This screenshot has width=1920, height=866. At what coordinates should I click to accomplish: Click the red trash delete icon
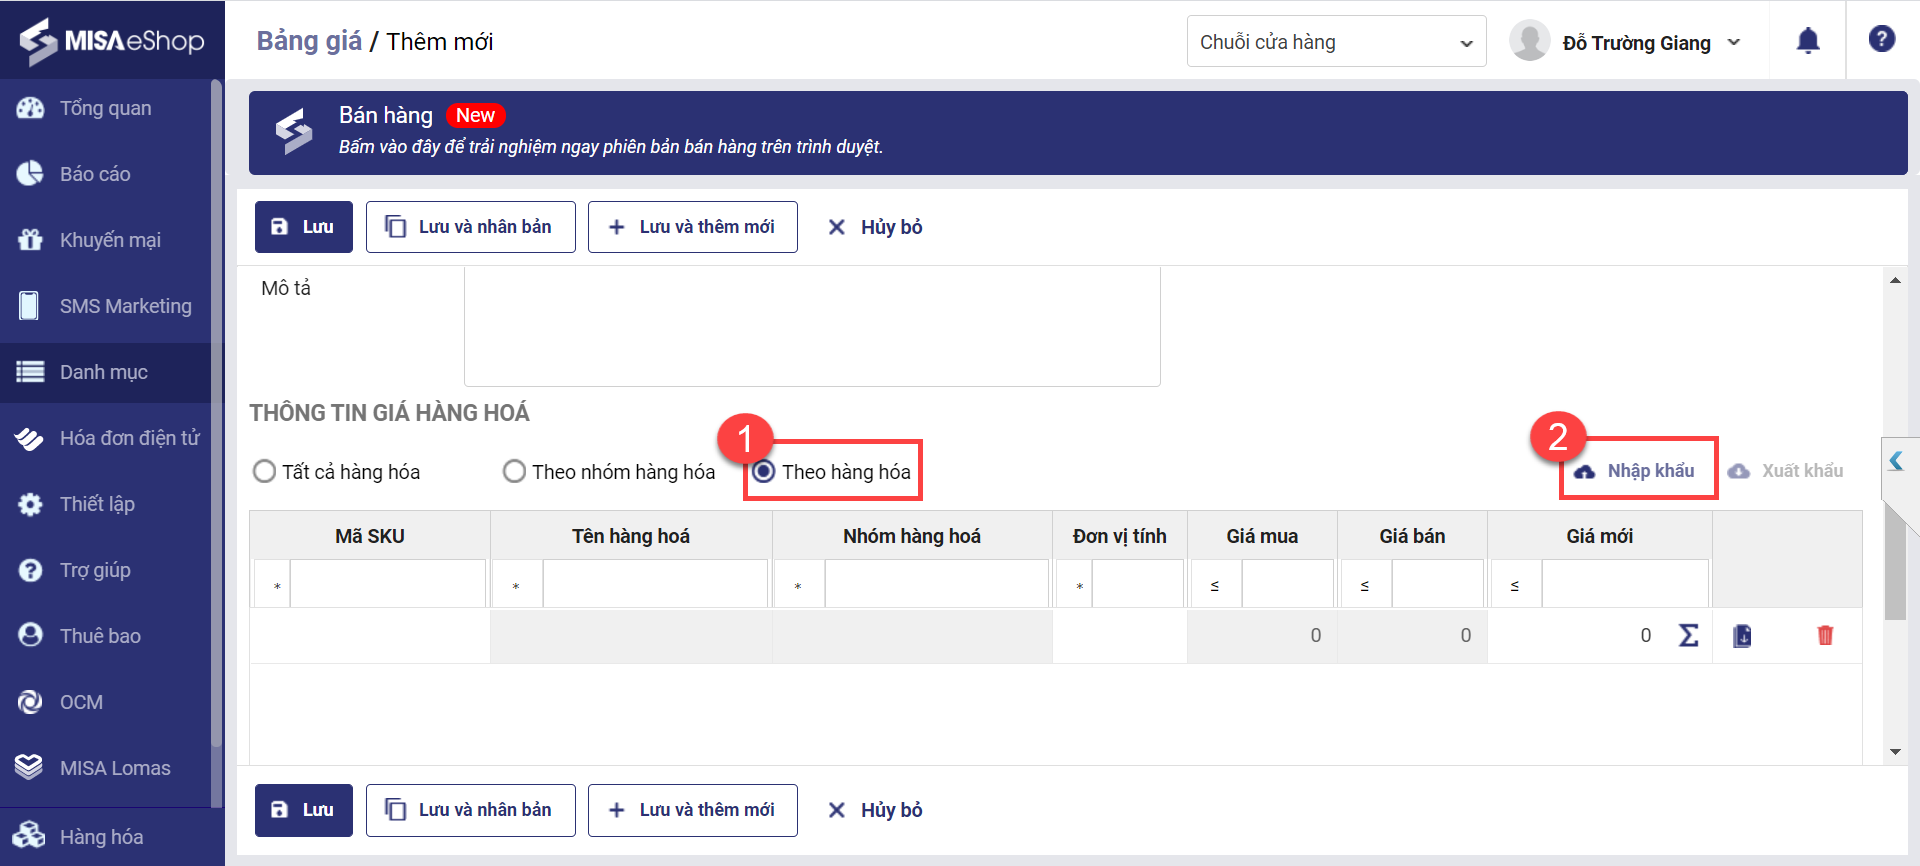(x=1825, y=635)
